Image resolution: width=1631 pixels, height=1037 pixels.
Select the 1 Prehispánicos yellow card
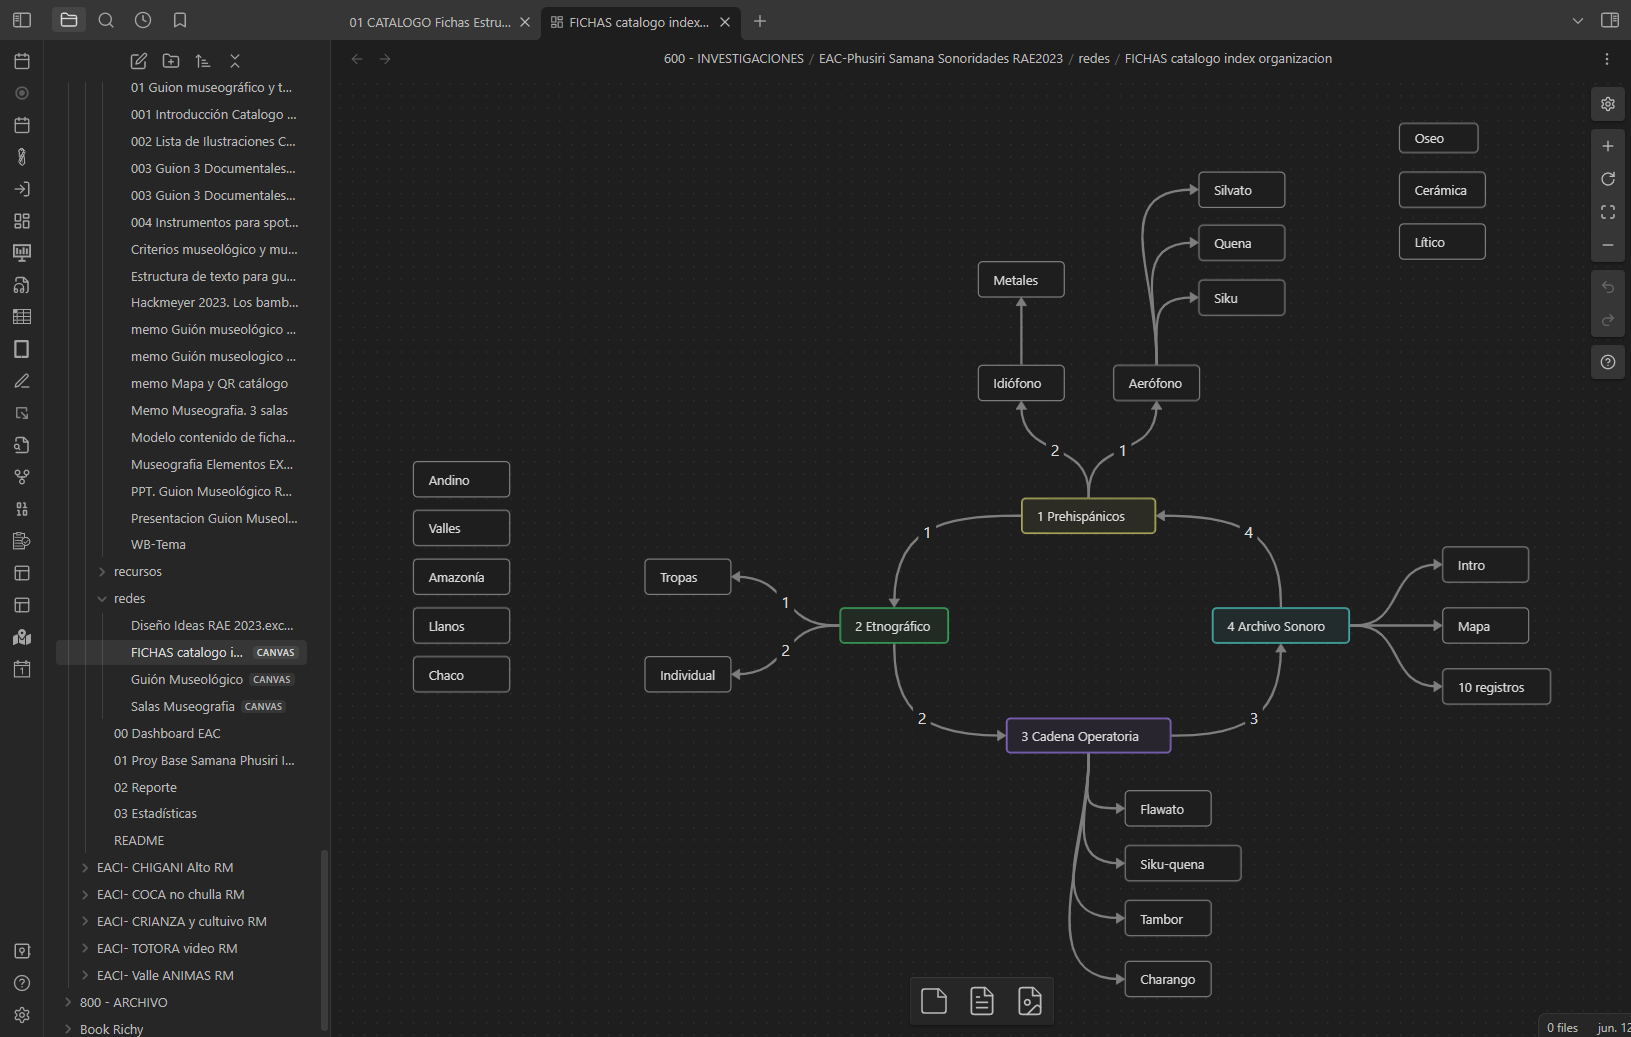coord(1088,516)
